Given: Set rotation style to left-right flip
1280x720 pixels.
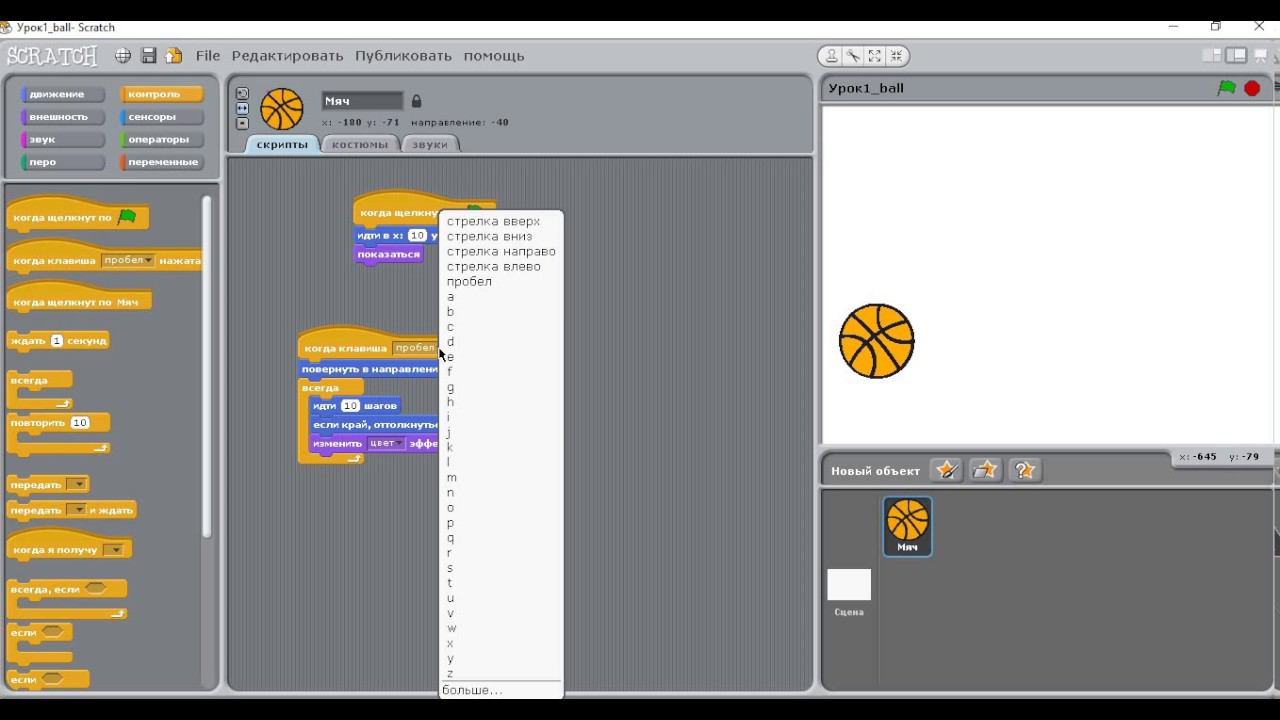Looking at the screenshot, I should (242, 108).
